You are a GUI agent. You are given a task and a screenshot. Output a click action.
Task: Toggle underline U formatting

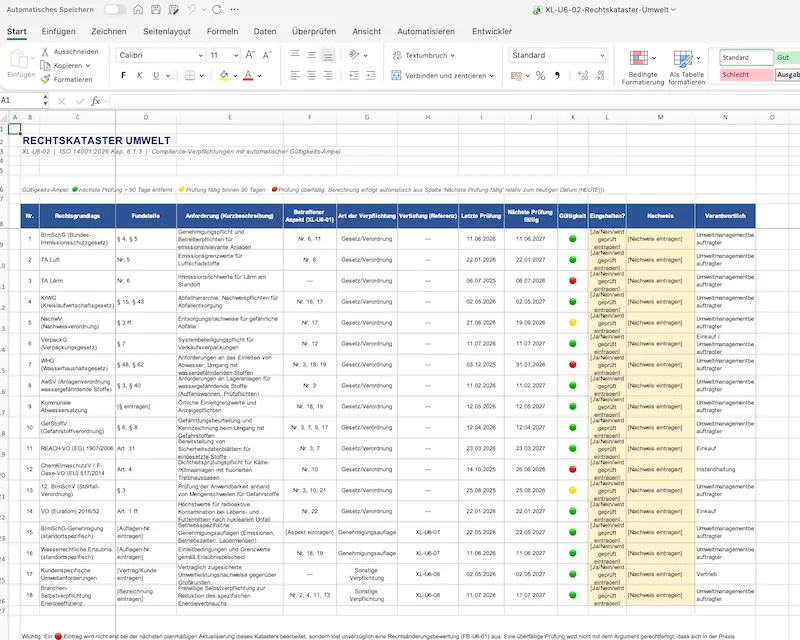point(156,76)
